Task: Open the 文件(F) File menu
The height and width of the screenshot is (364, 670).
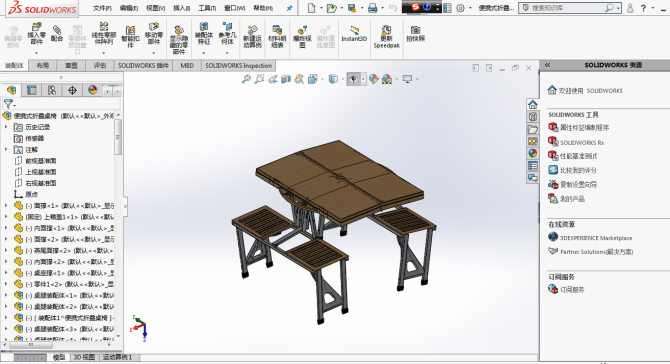Action: coord(102,8)
